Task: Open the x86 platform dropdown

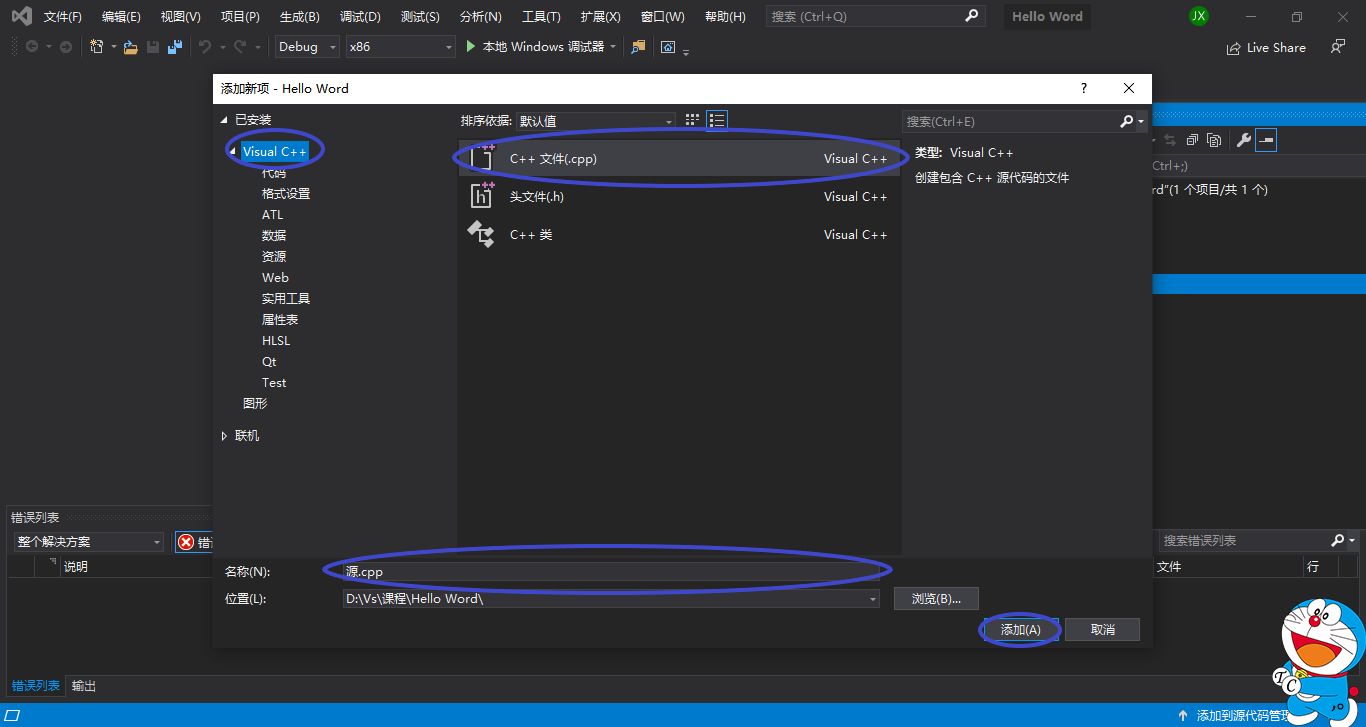Action: pyautogui.click(x=447, y=46)
